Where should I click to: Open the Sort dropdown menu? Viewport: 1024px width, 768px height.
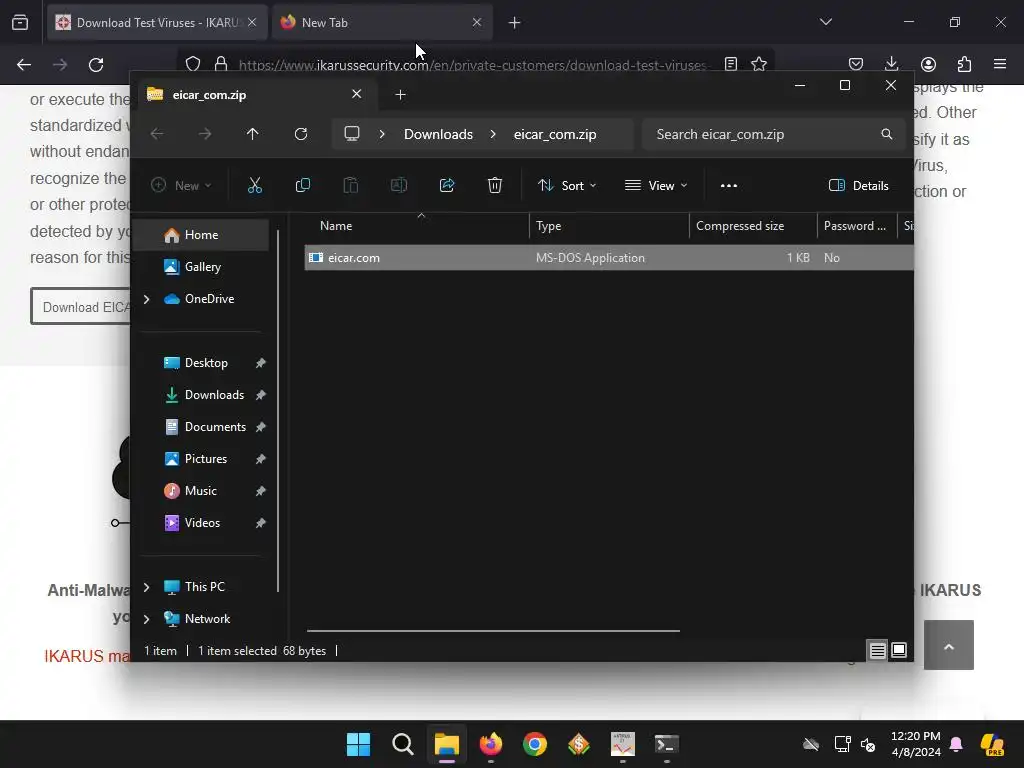pos(567,185)
